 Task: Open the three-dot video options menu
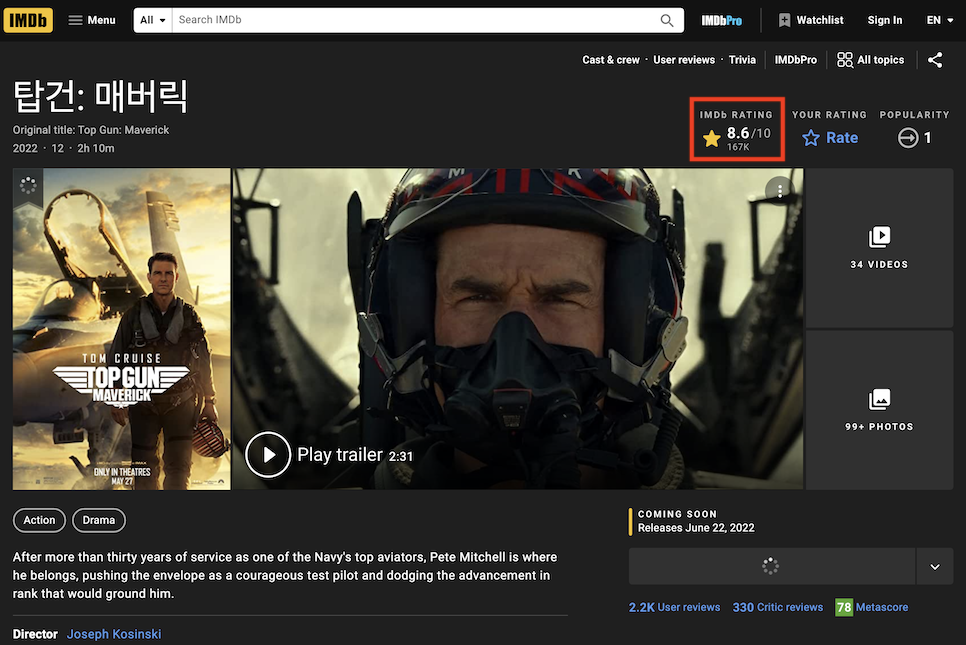pyautogui.click(x=779, y=191)
